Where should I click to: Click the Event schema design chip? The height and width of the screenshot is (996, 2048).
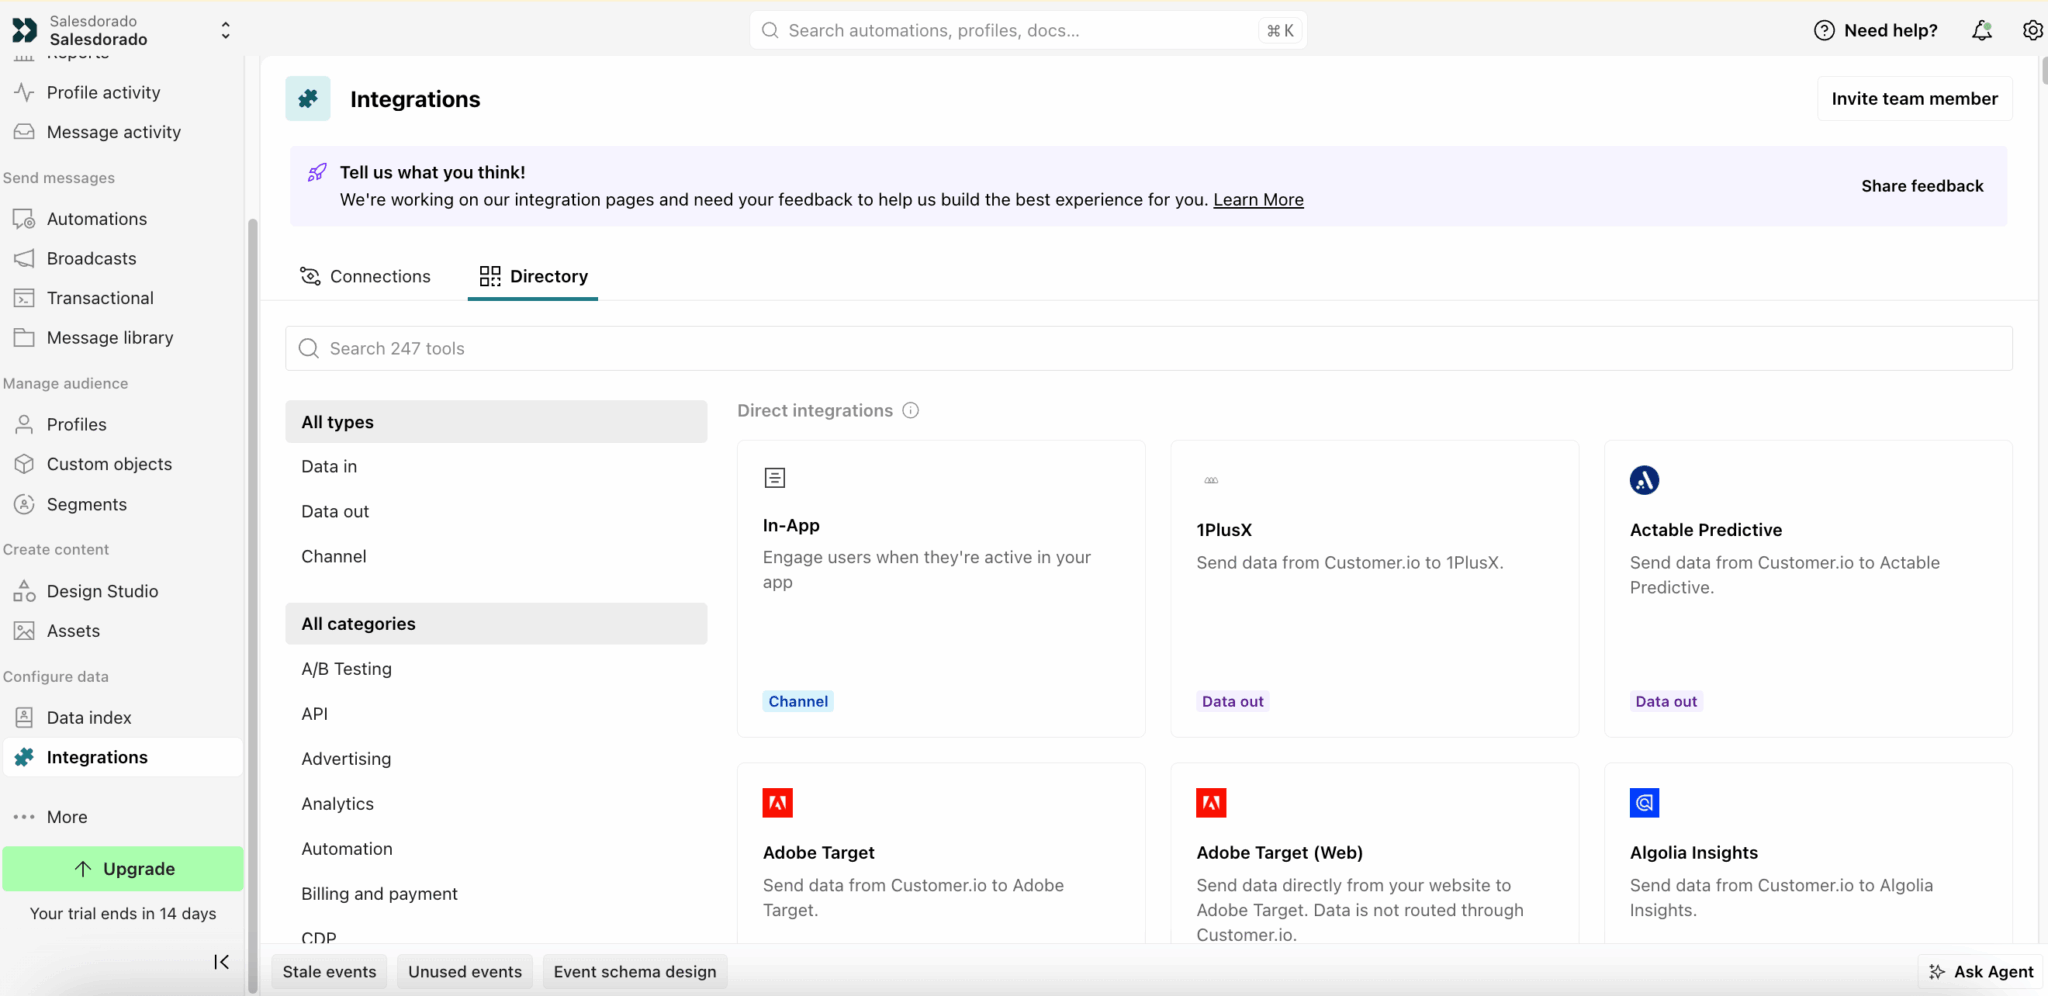(635, 972)
